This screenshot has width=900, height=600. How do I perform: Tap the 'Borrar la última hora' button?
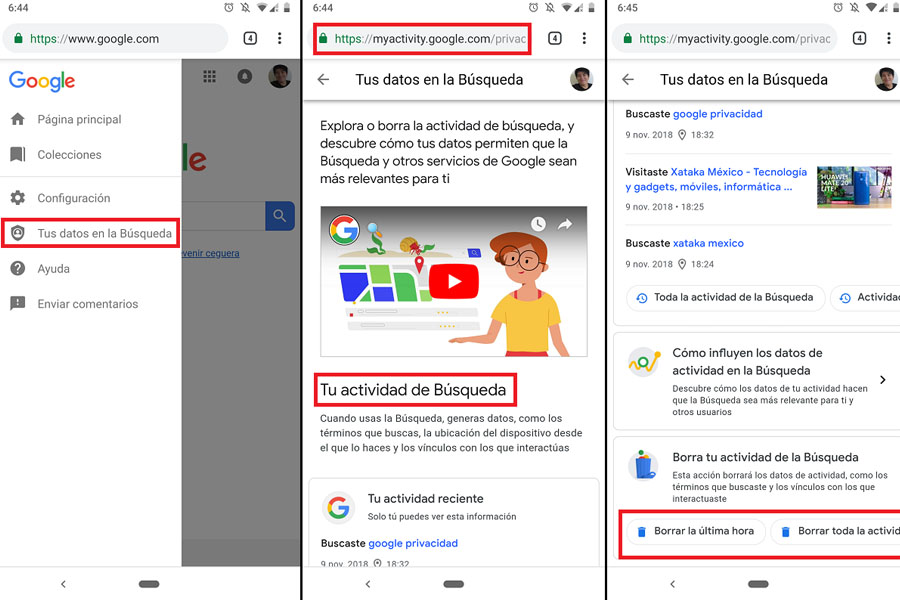(696, 531)
